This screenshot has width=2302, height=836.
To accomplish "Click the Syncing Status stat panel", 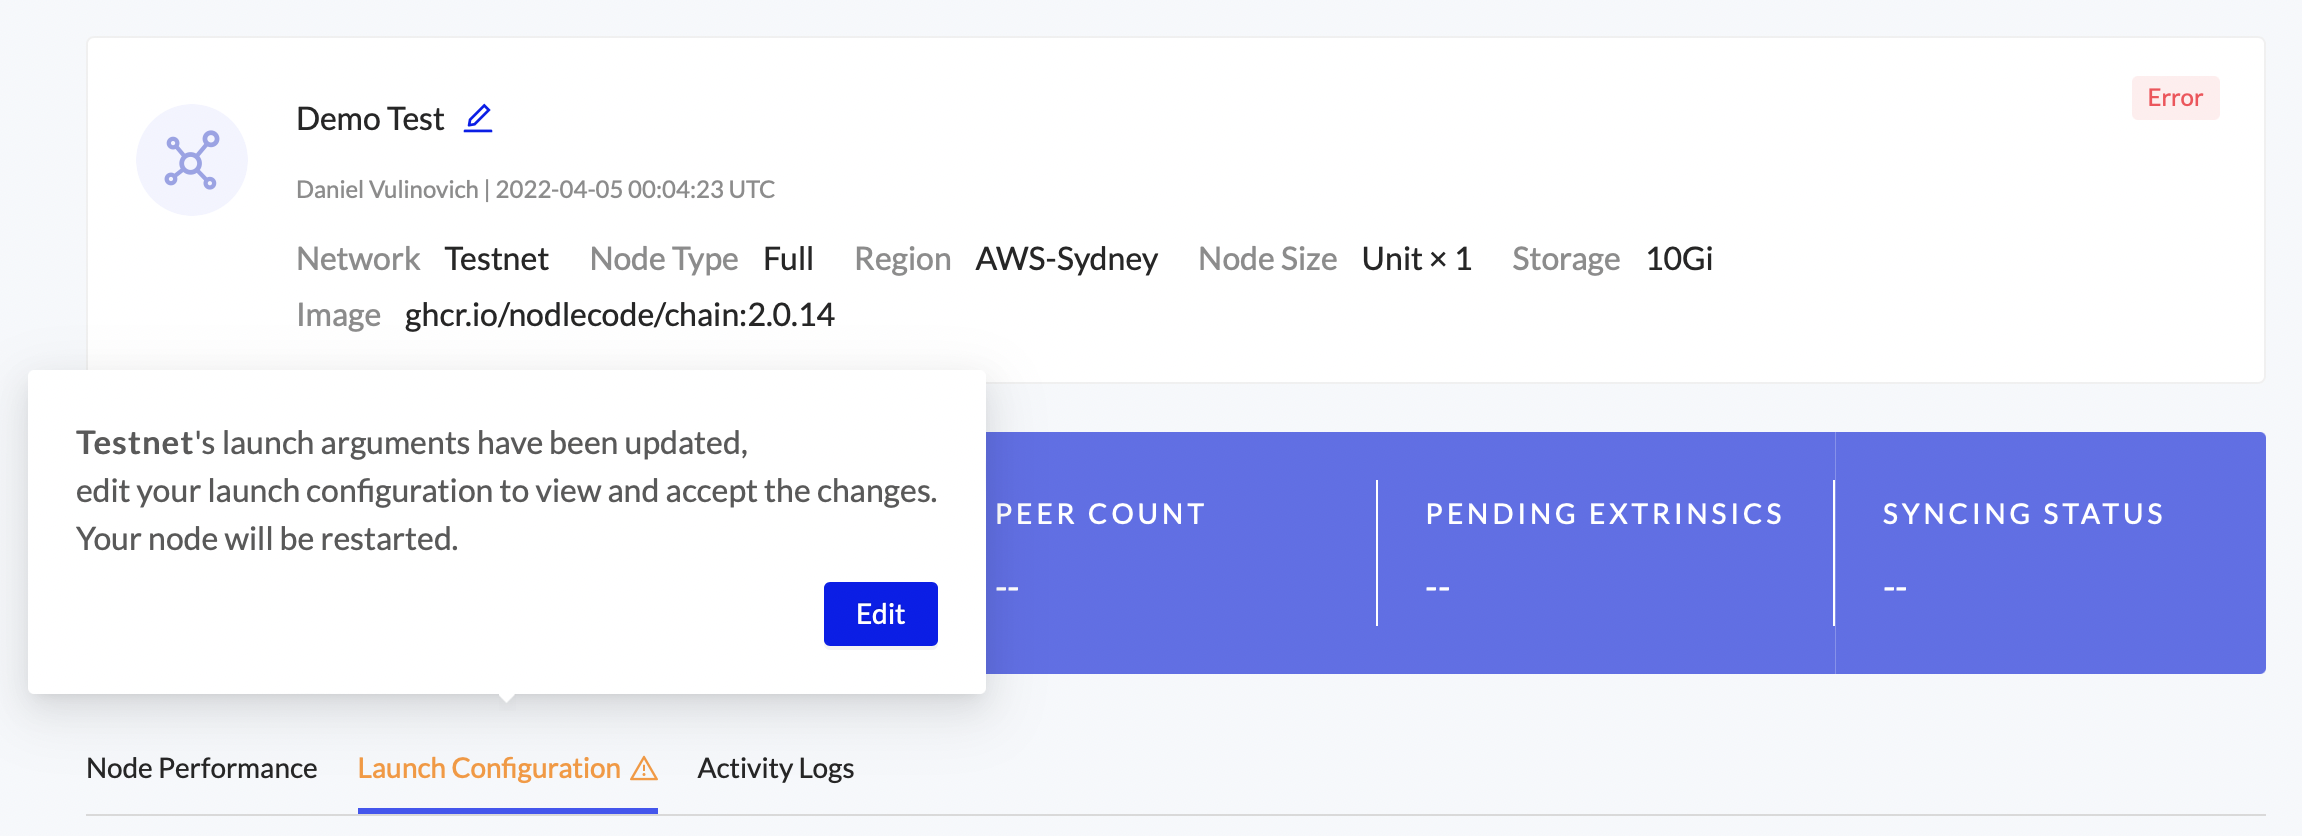I will 2048,552.
